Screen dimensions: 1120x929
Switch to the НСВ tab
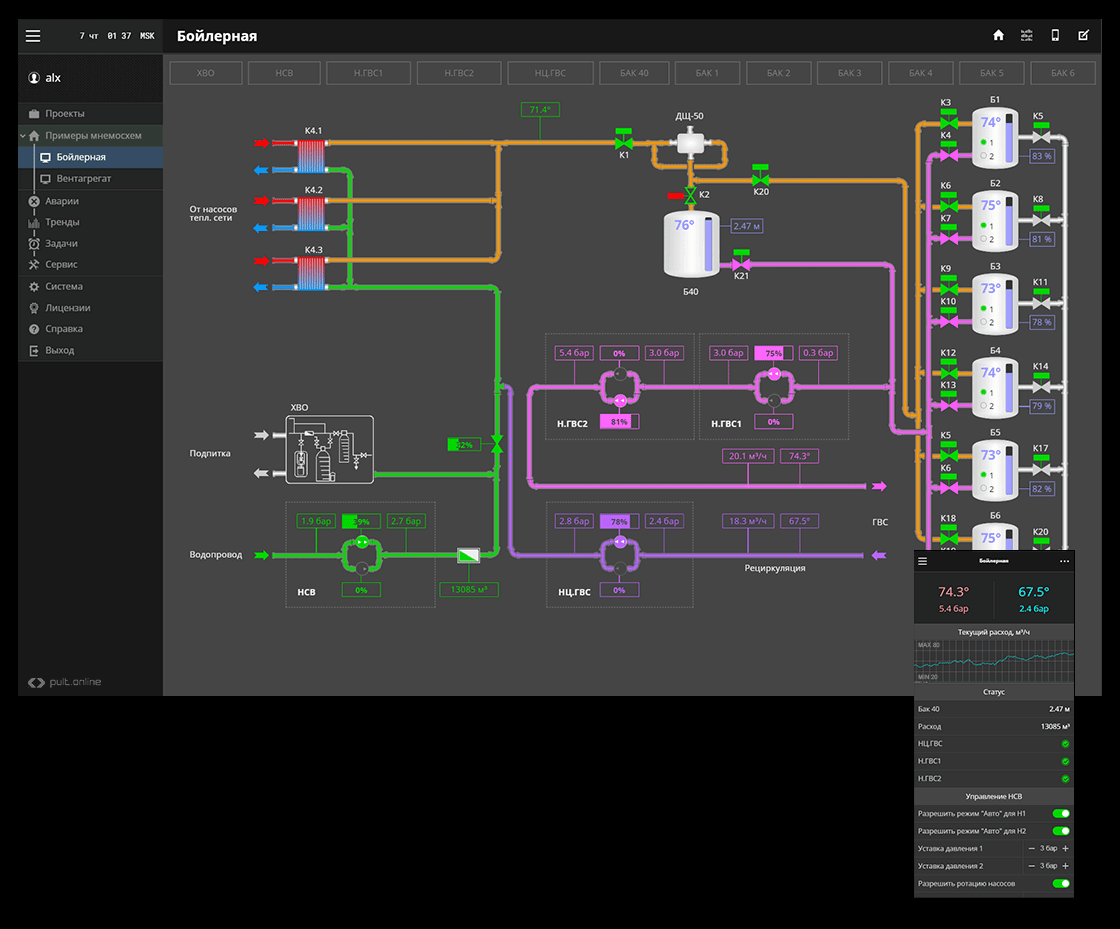coord(284,73)
